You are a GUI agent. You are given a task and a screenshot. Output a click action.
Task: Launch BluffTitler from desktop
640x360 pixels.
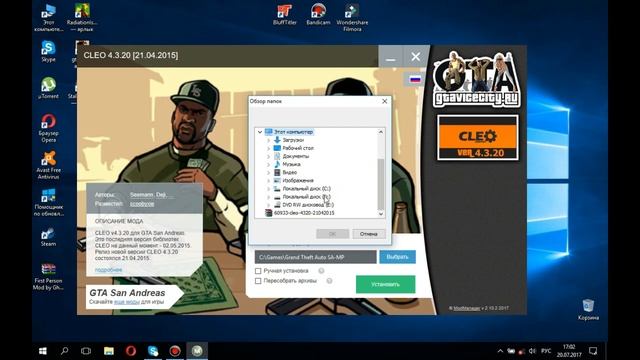pos(284,14)
